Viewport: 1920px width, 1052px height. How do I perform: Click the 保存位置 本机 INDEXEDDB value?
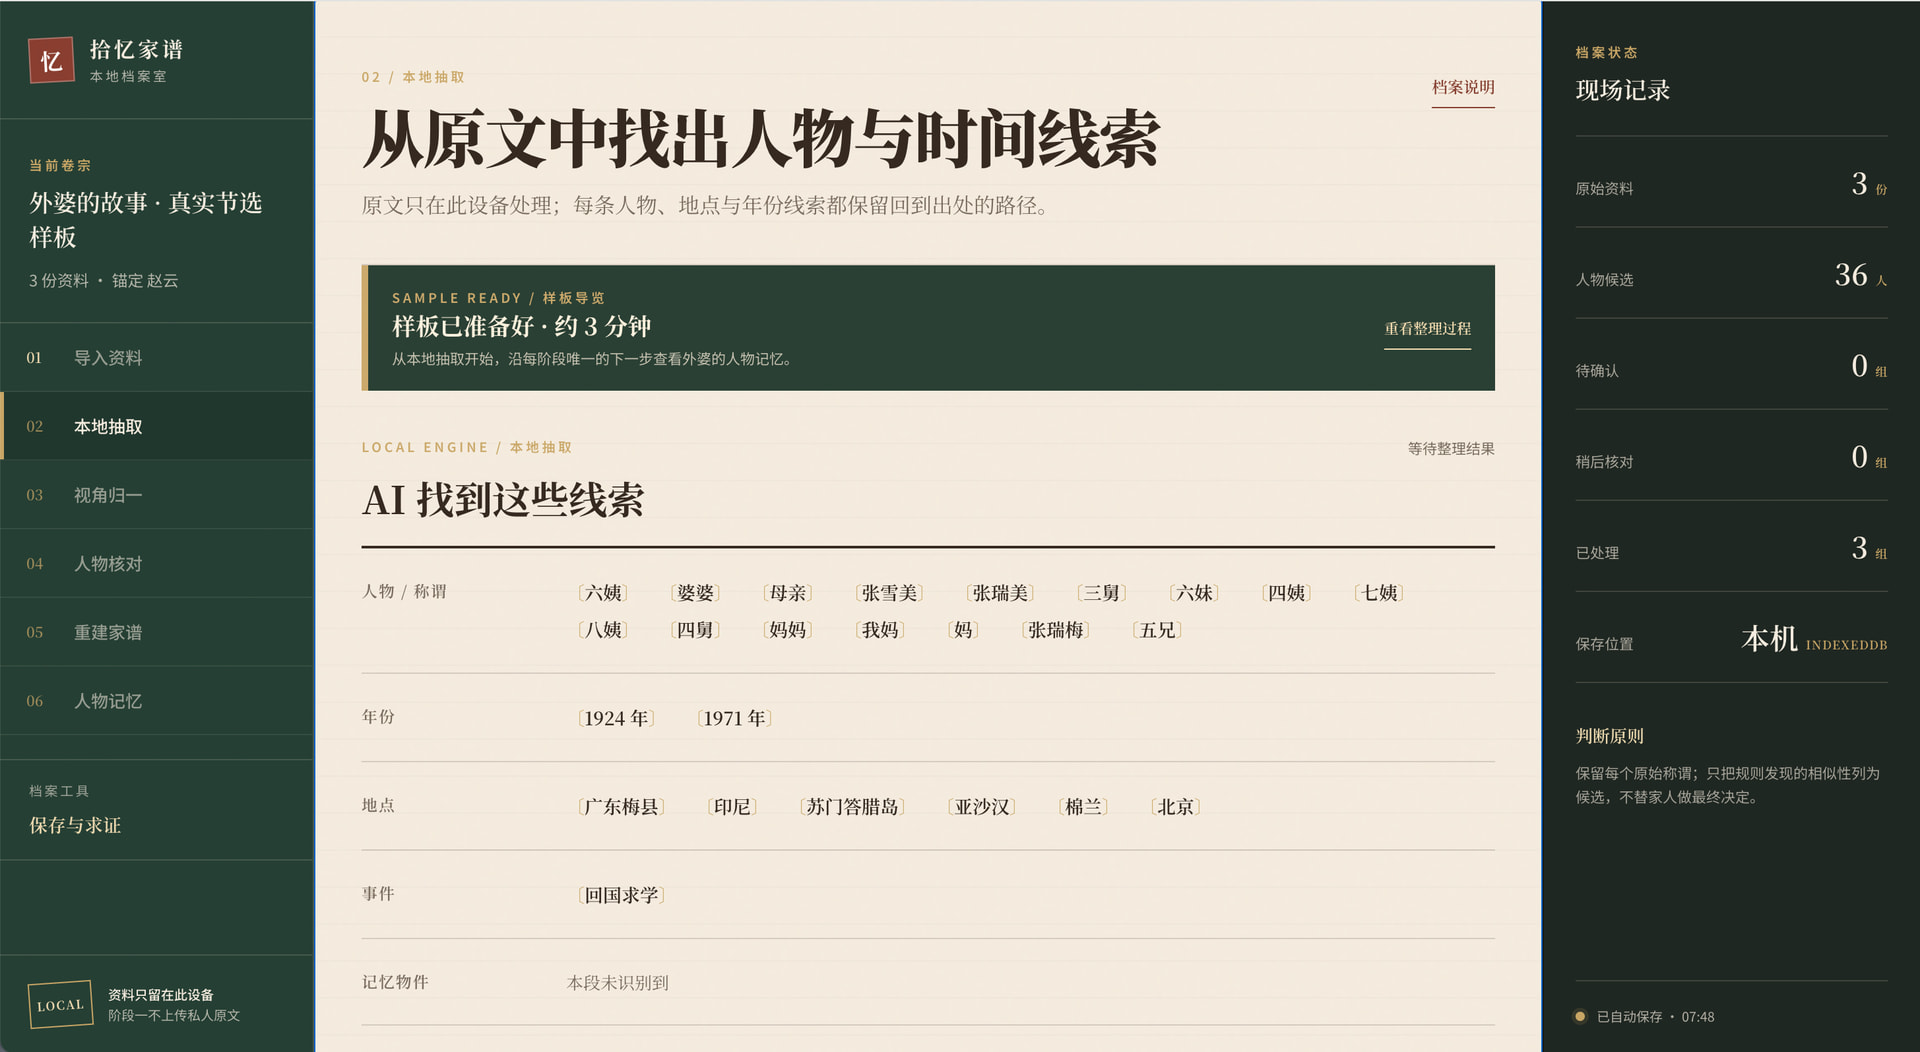click(1814, 640)
